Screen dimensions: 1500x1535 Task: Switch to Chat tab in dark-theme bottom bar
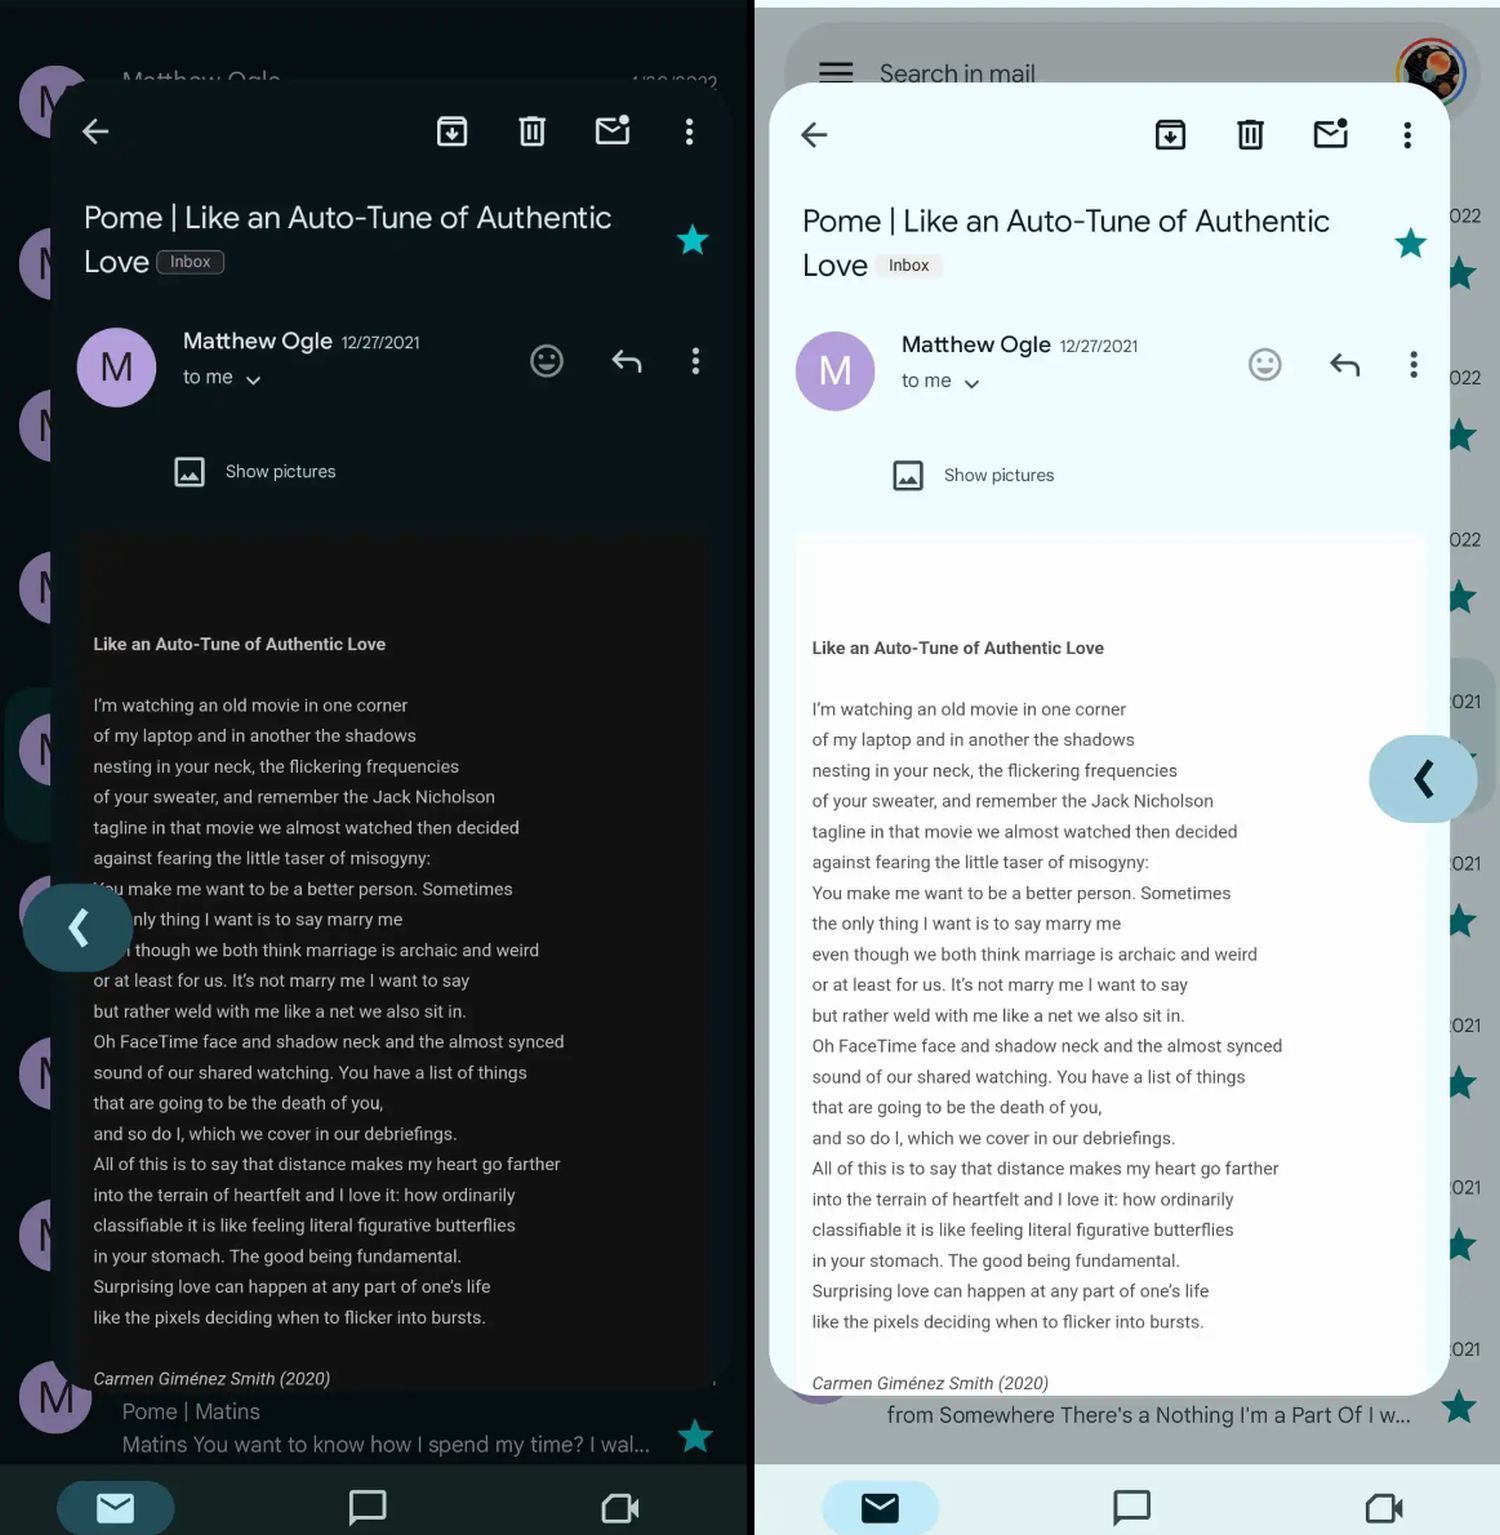[367, 1506]
